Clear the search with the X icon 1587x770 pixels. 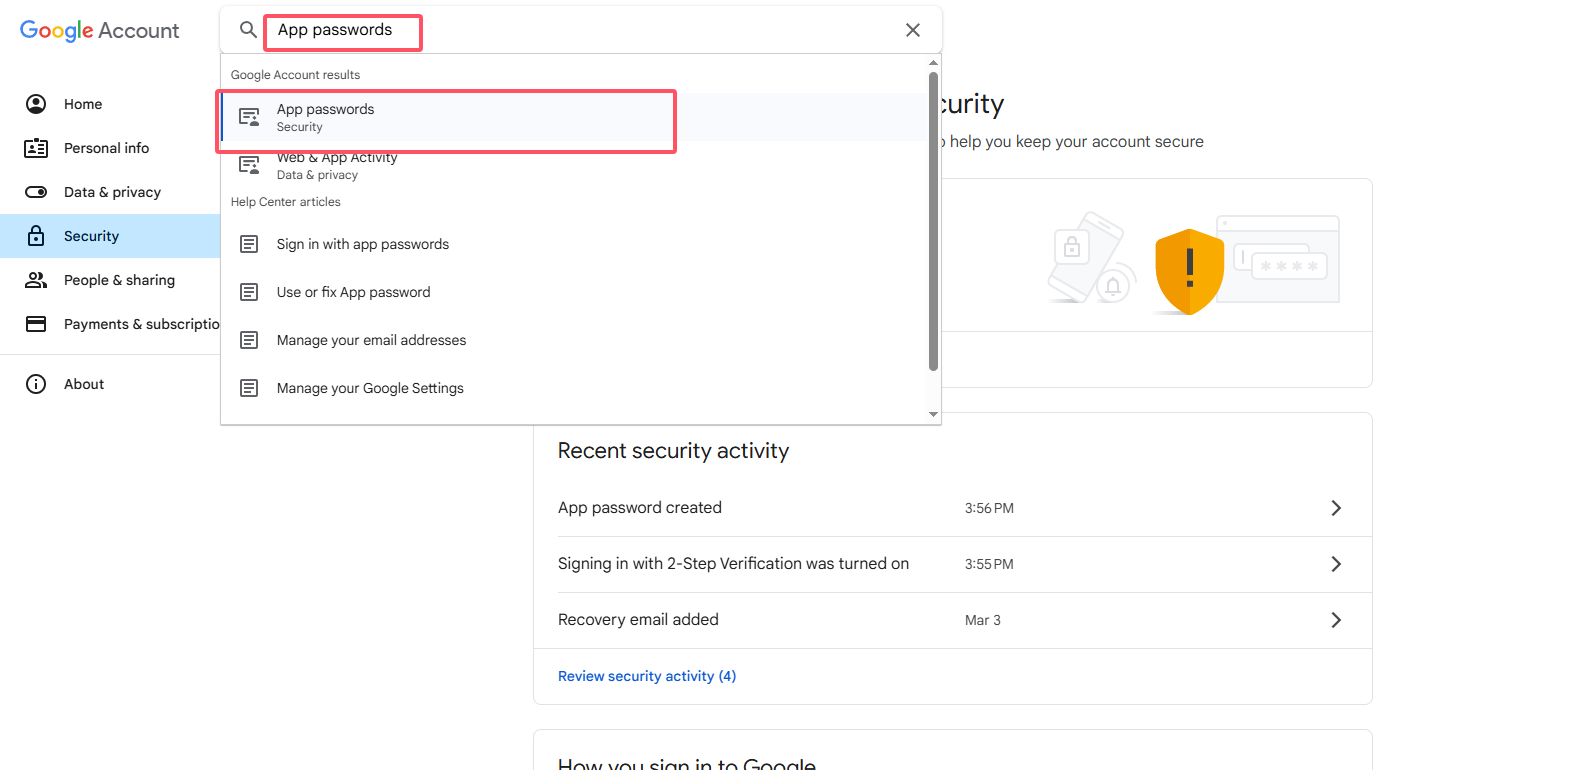(x=913, y=30)
